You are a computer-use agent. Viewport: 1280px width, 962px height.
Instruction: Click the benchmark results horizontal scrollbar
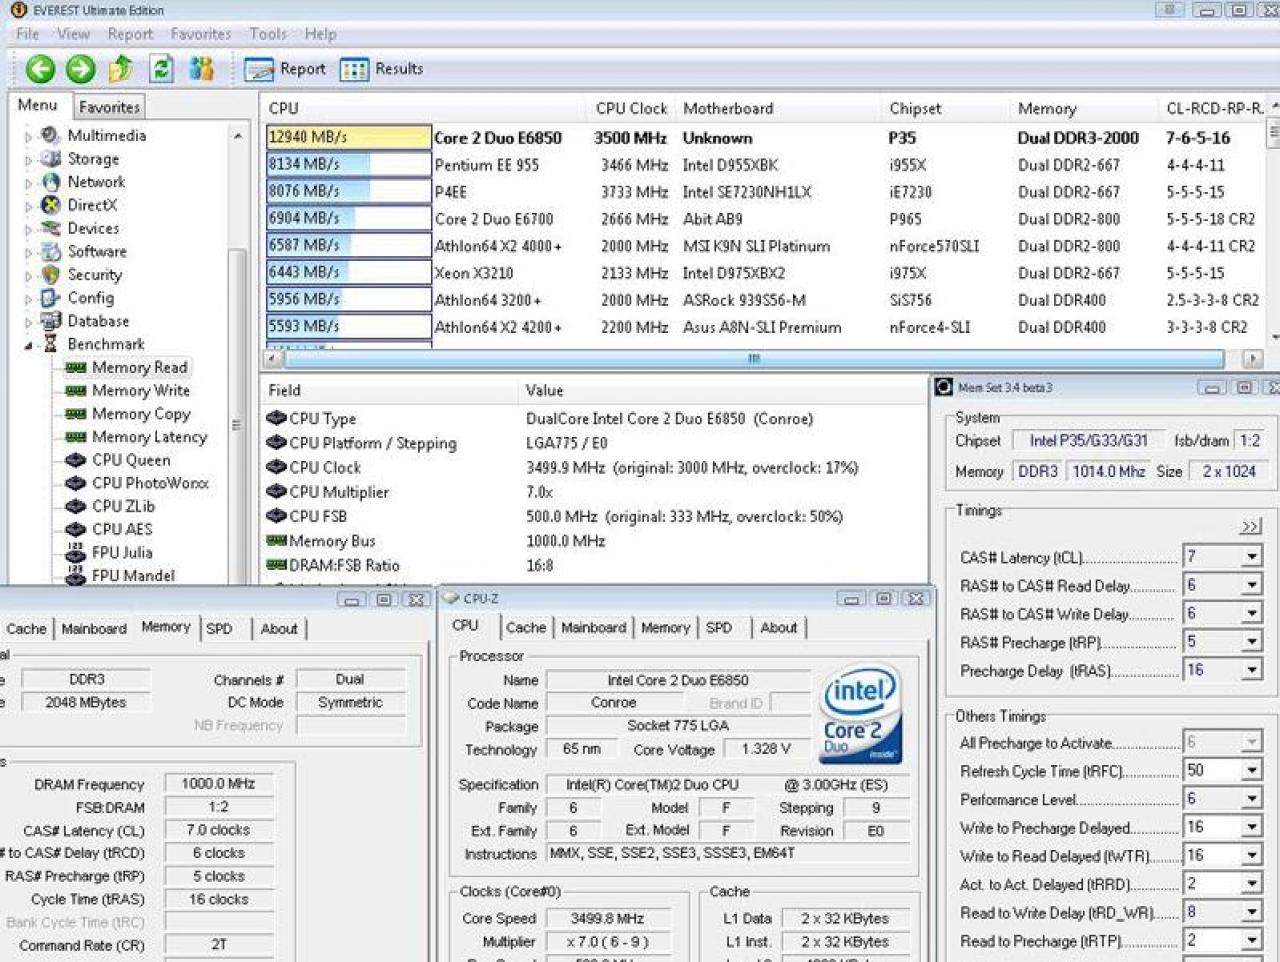[753, 358]
